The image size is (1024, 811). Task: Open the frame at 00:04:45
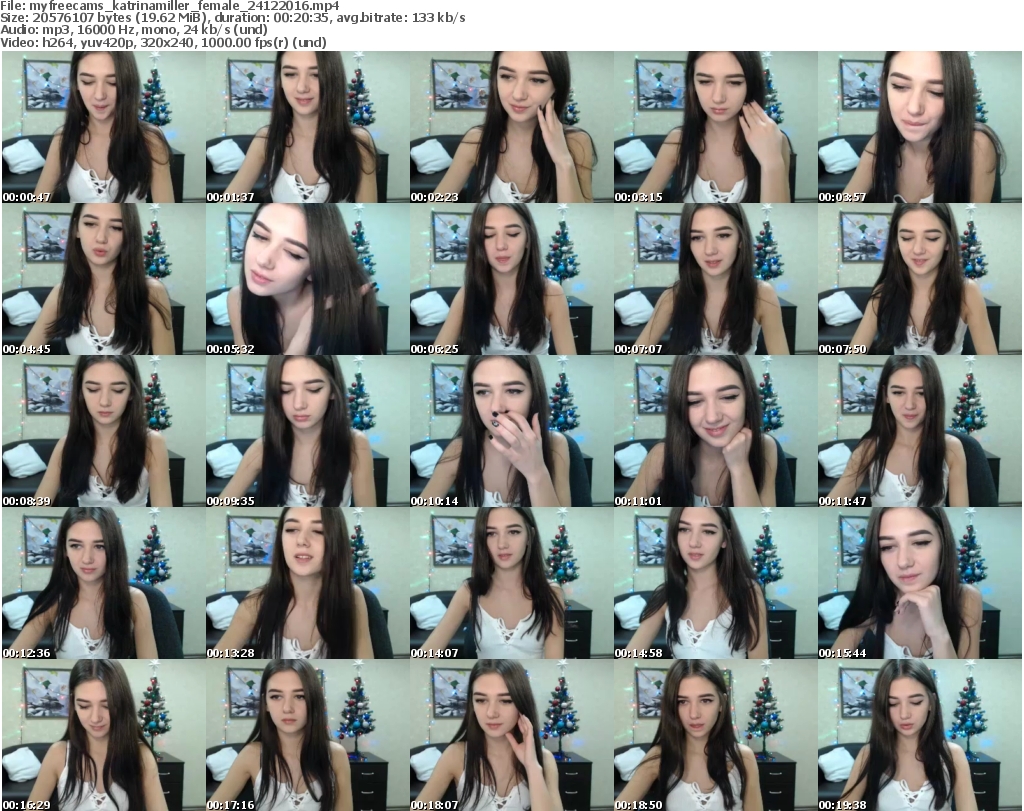coord(103,279)
